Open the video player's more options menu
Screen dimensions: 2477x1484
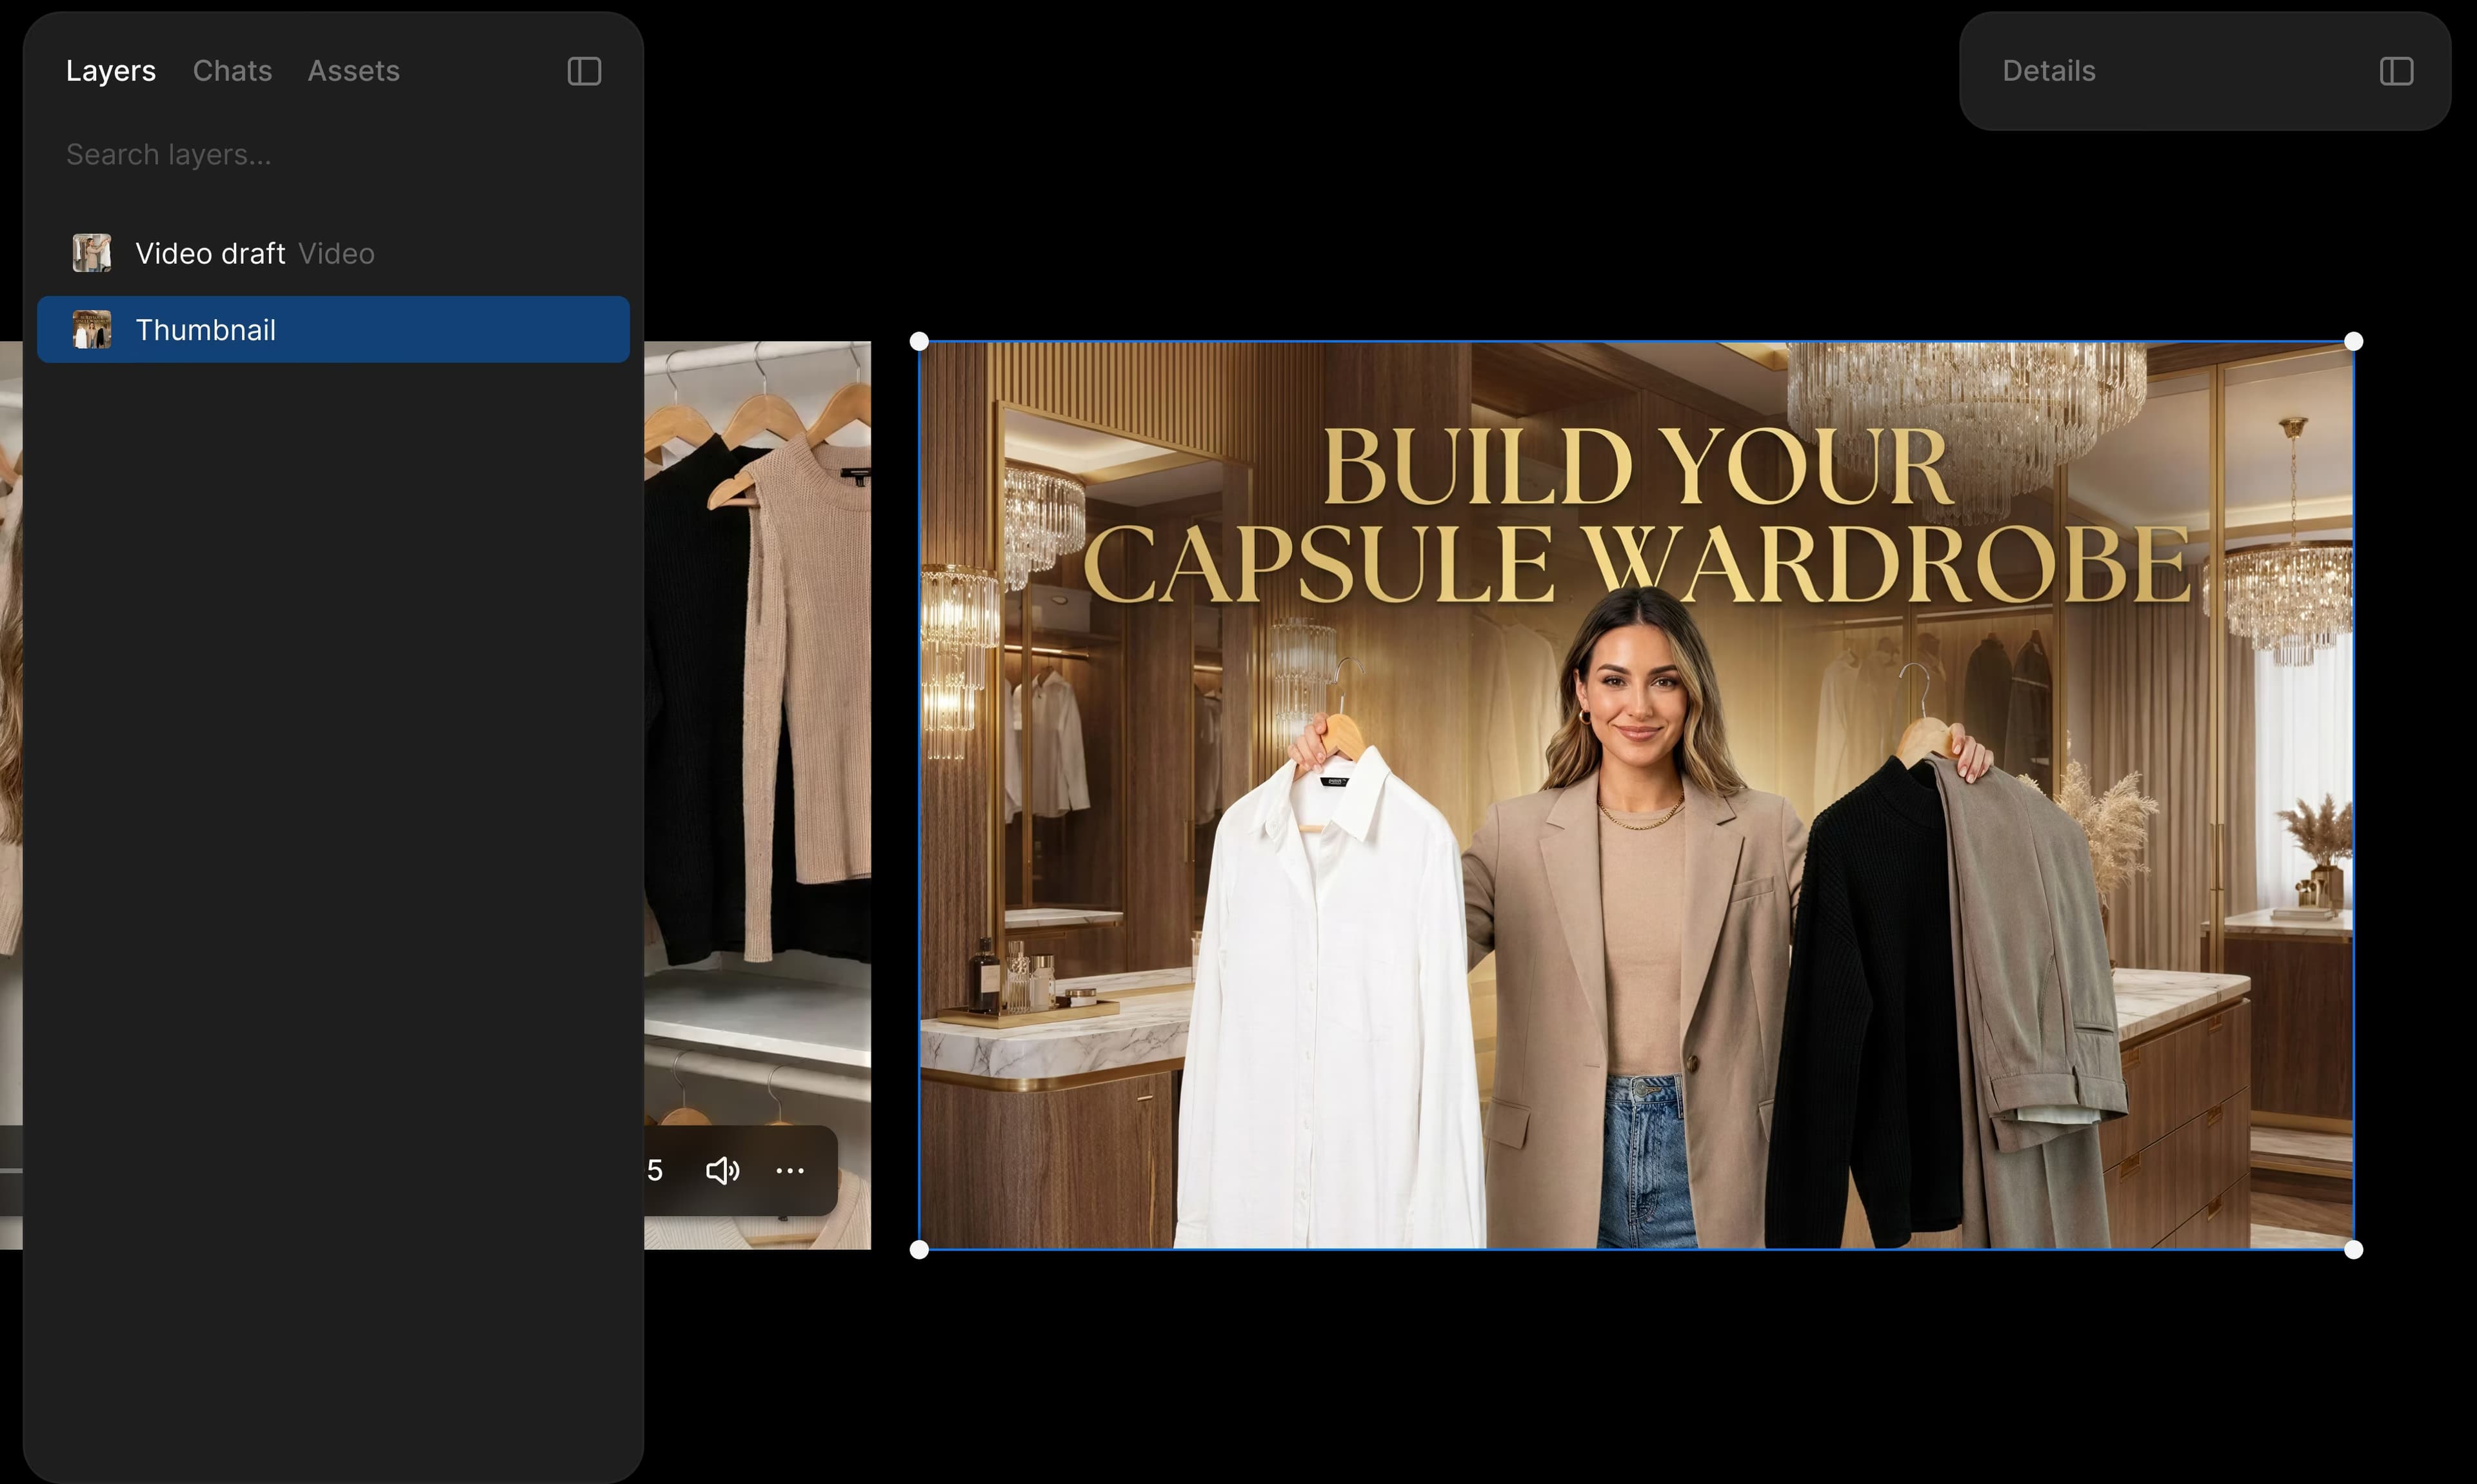790,1170
